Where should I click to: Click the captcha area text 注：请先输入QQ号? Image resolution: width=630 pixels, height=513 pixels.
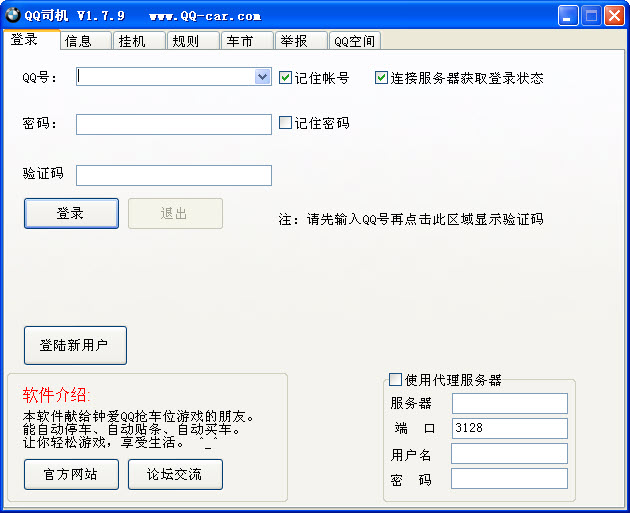411,219
